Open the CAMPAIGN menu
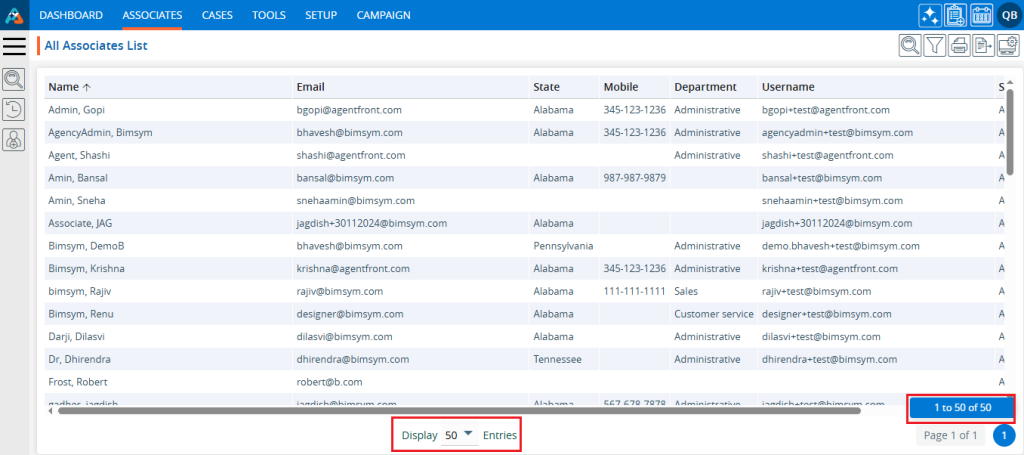The image size is (1024, 455). (x=383, y=15)
